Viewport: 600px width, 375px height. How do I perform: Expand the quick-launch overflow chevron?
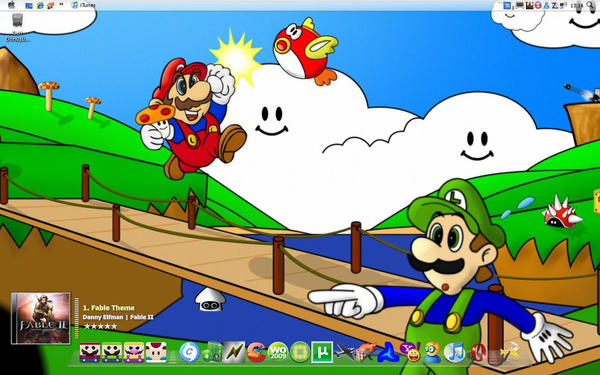point(61,5)
